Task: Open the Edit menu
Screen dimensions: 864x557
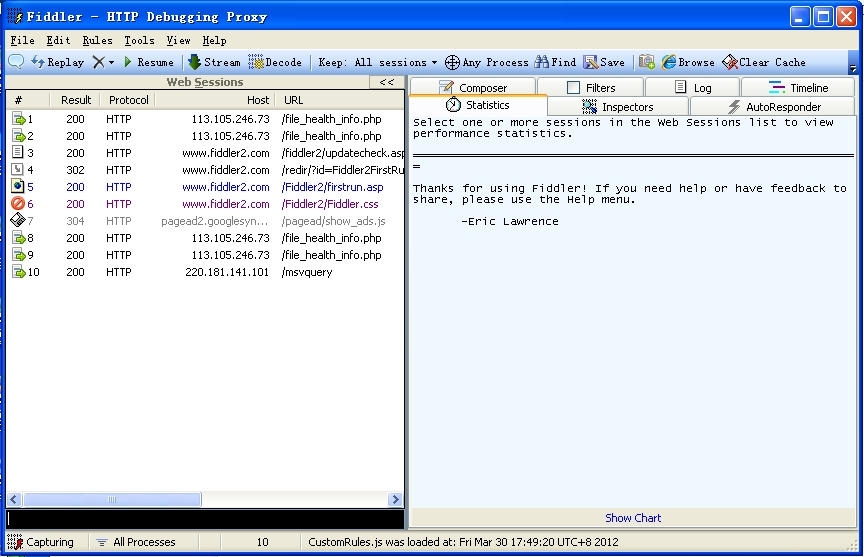Action: coord(58,40)
